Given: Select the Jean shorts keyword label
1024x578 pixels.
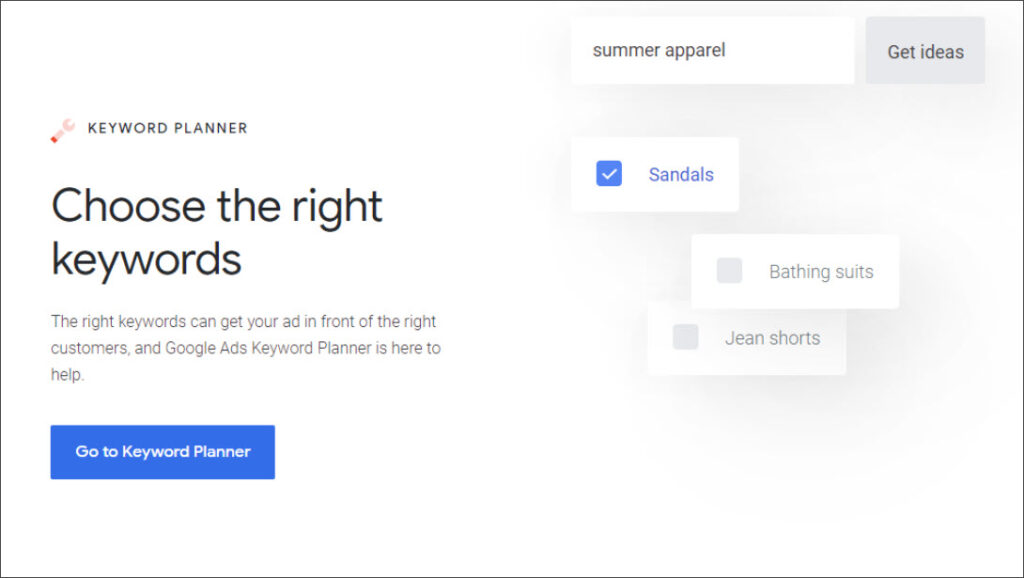Looking at the screenshot, I should [x=773, y=338].
